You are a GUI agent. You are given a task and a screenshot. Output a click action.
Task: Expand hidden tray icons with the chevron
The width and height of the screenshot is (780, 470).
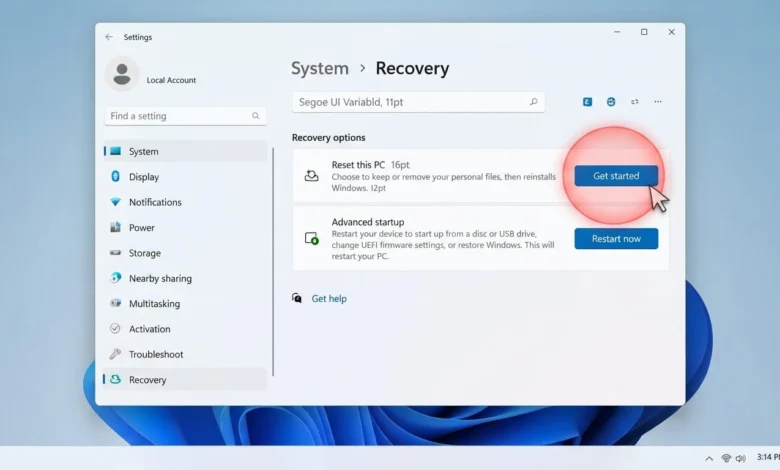pos(709,458)
